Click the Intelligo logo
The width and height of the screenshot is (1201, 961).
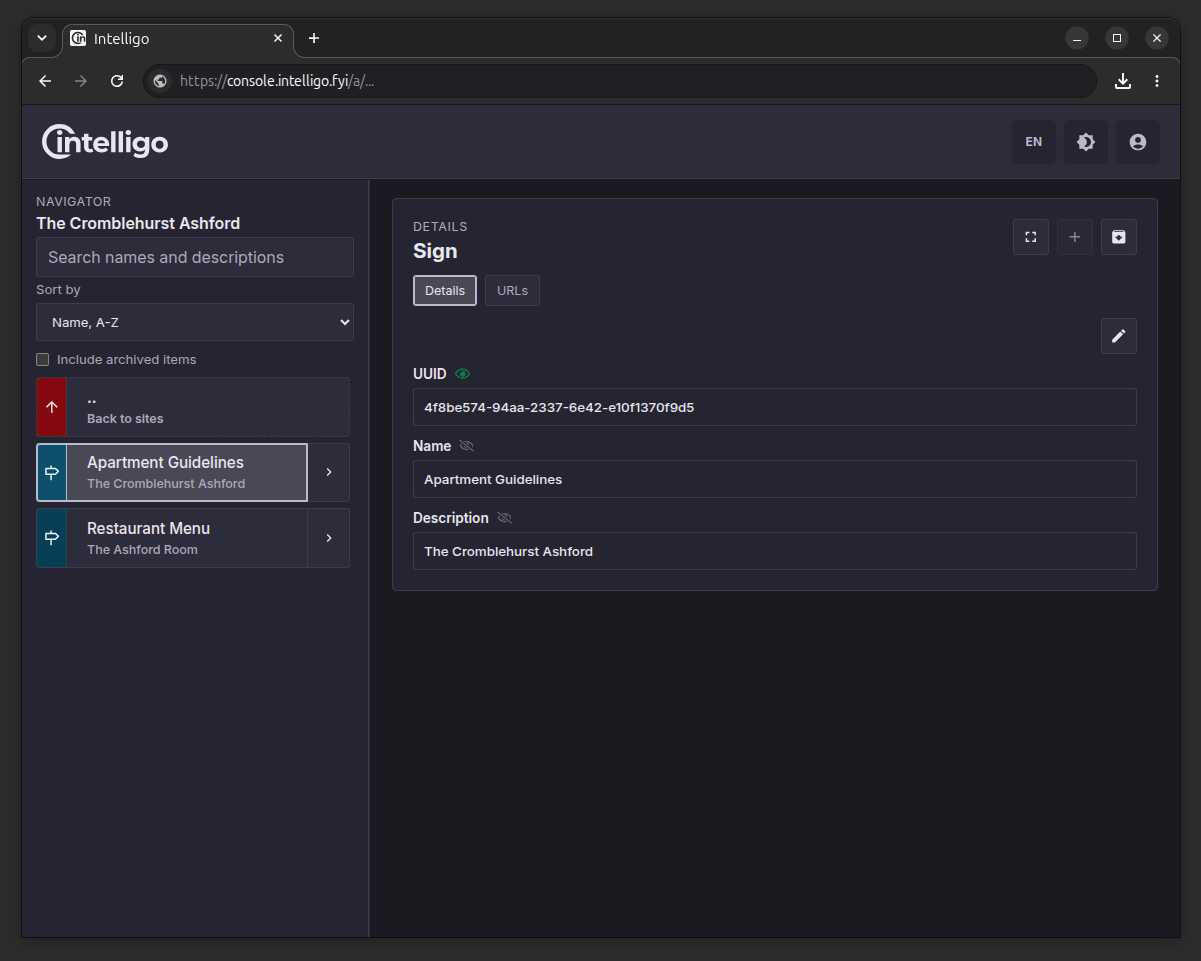[x=105, y=142]
